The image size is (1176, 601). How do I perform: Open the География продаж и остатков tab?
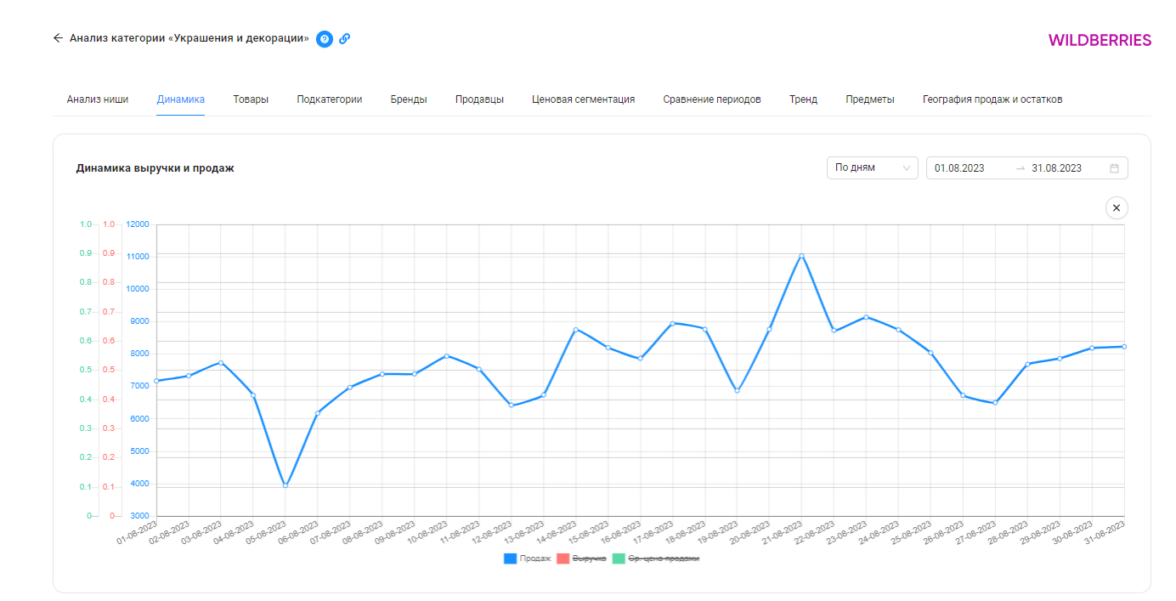992,99
